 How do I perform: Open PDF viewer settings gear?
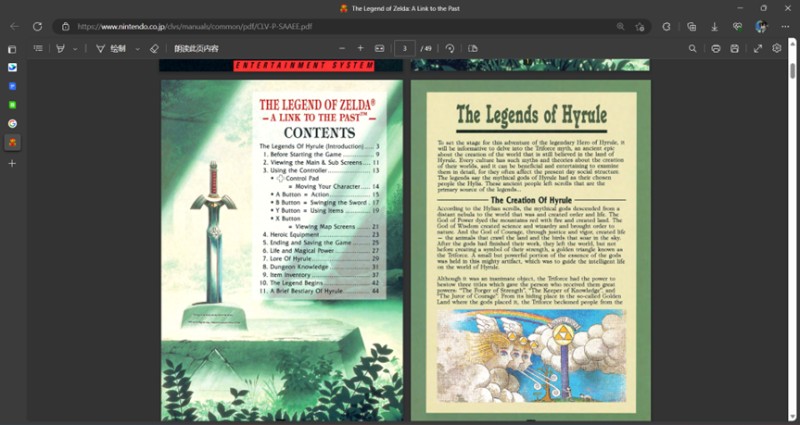click(777, 48)
